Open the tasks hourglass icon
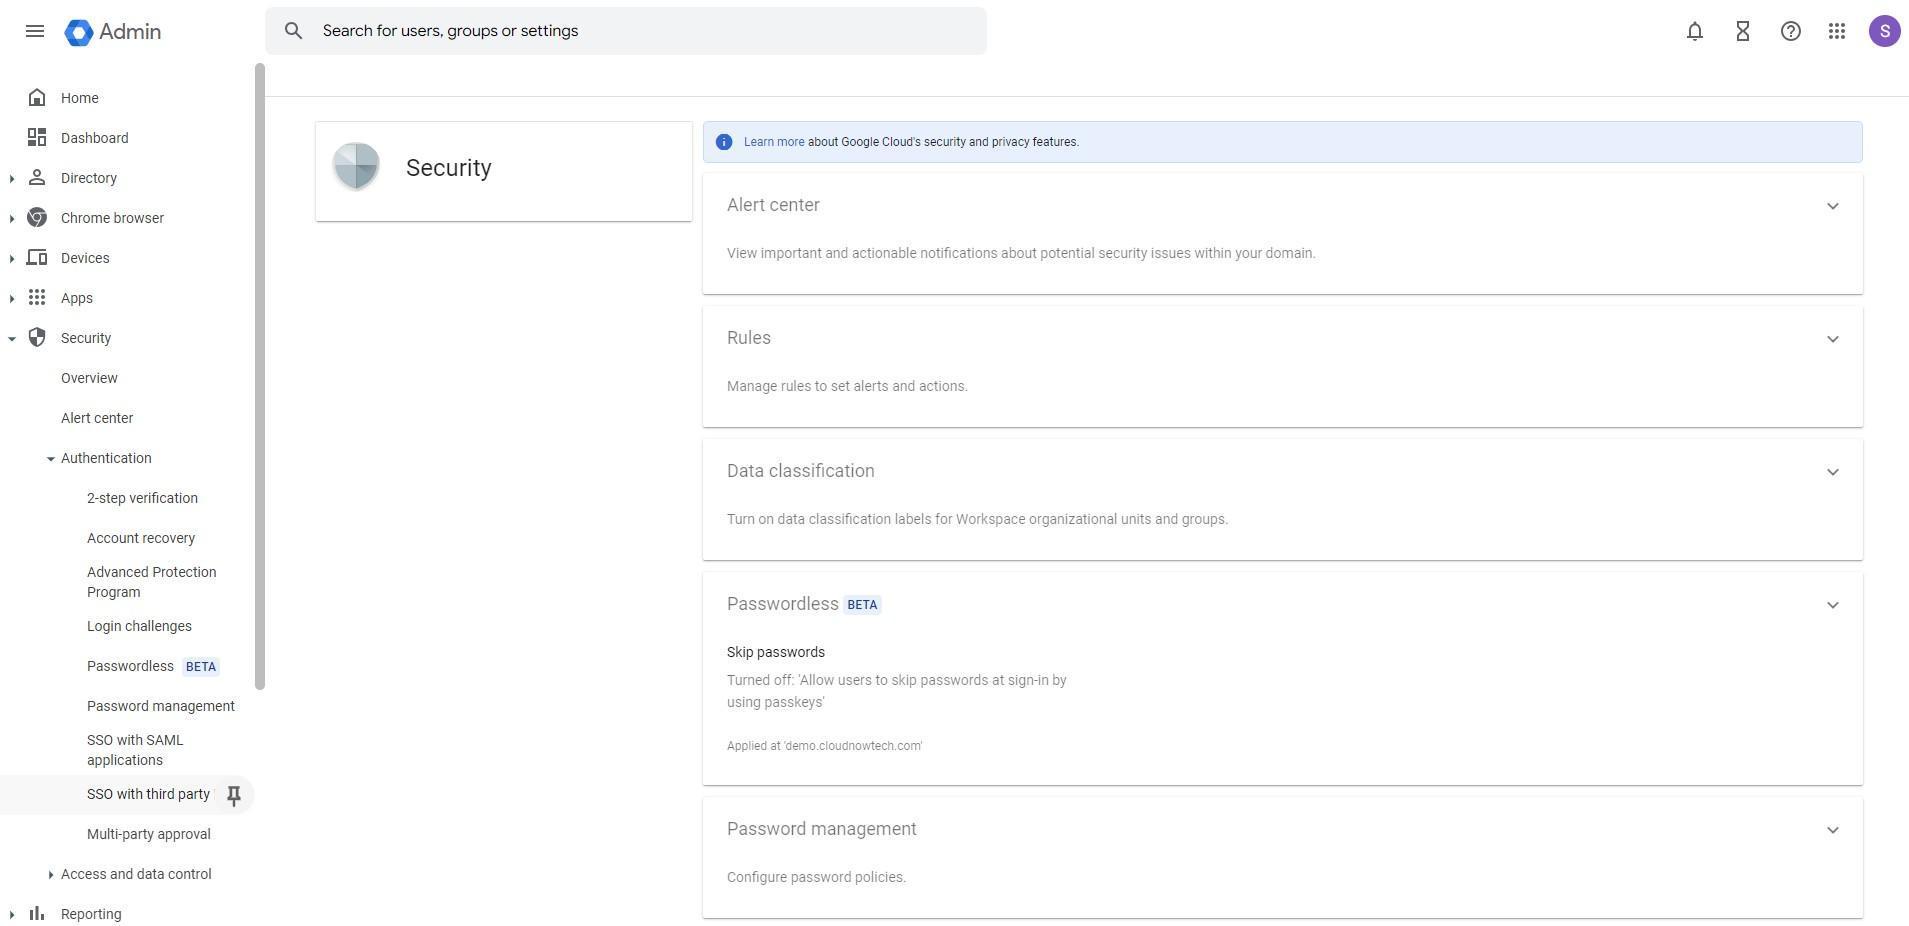Screen dimensions: 1909x926 (1742, 31)
